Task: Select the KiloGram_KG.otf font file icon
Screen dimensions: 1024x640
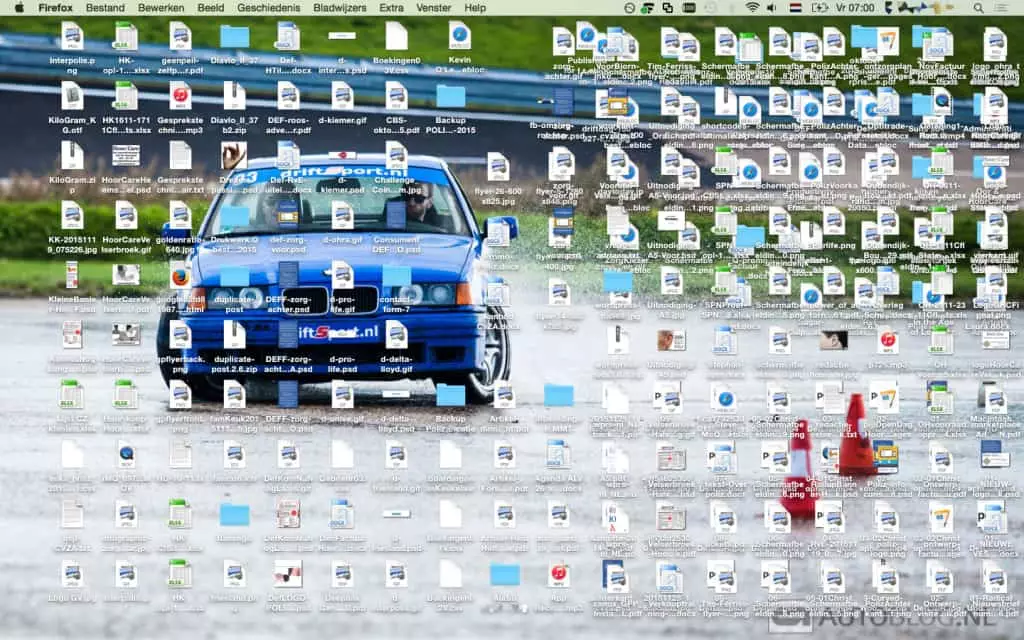Action: click(72, 96)
